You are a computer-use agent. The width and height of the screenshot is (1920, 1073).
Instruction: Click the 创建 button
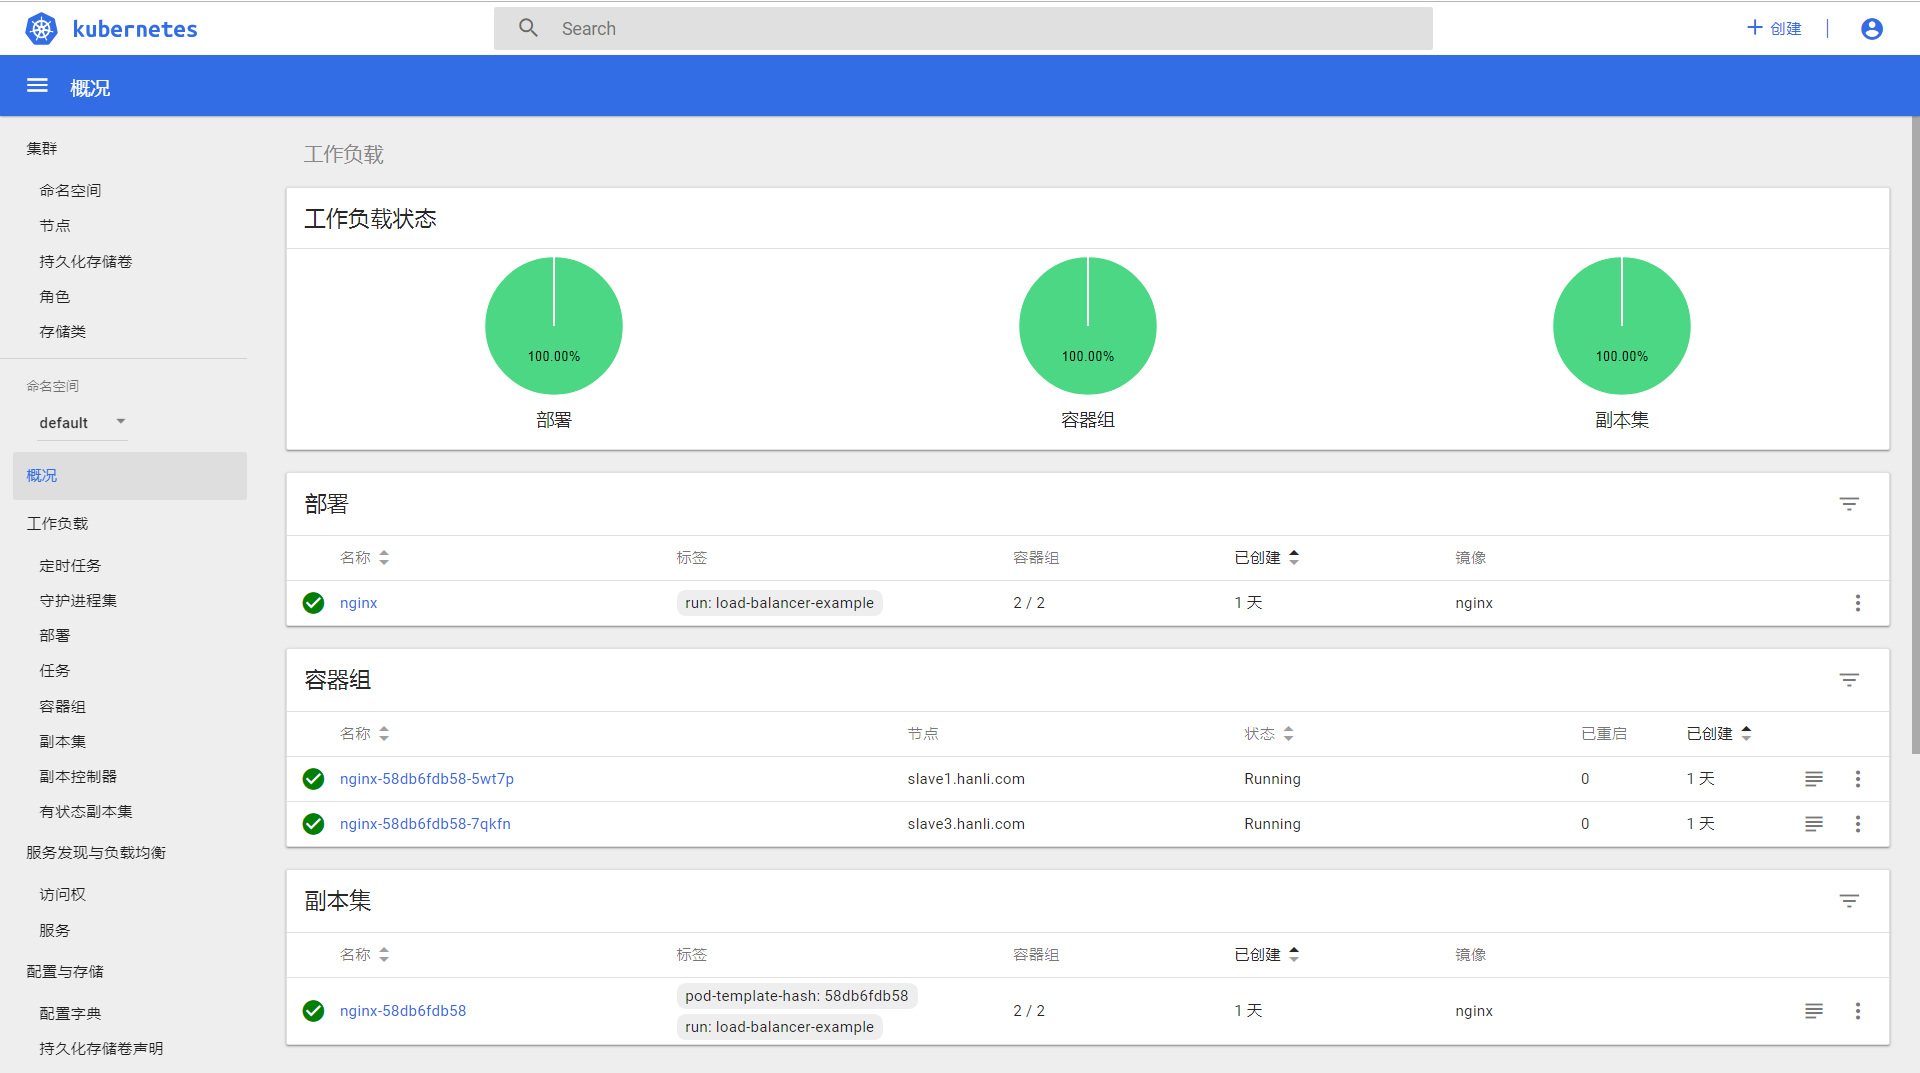pos(1774,28)
